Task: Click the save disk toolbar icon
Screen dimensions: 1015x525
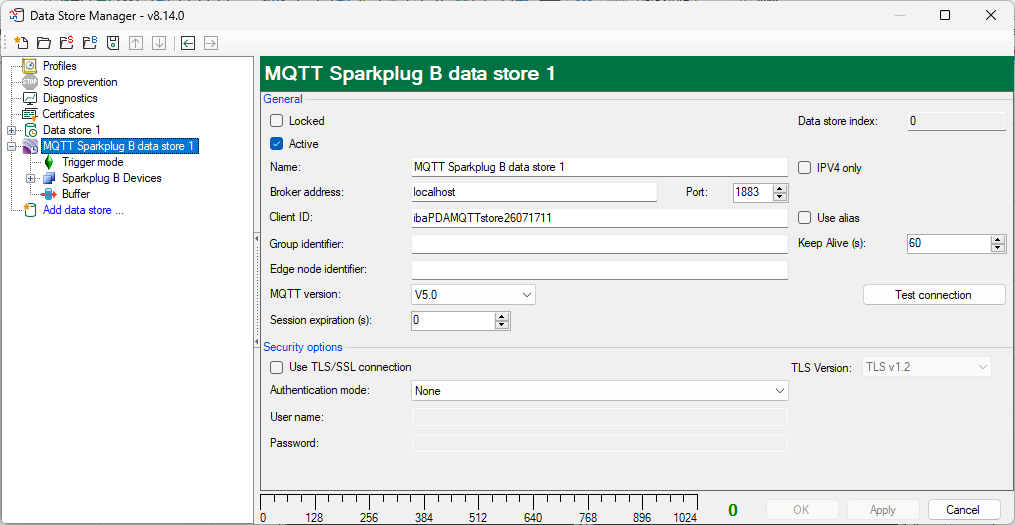Action: click(113, 43)
